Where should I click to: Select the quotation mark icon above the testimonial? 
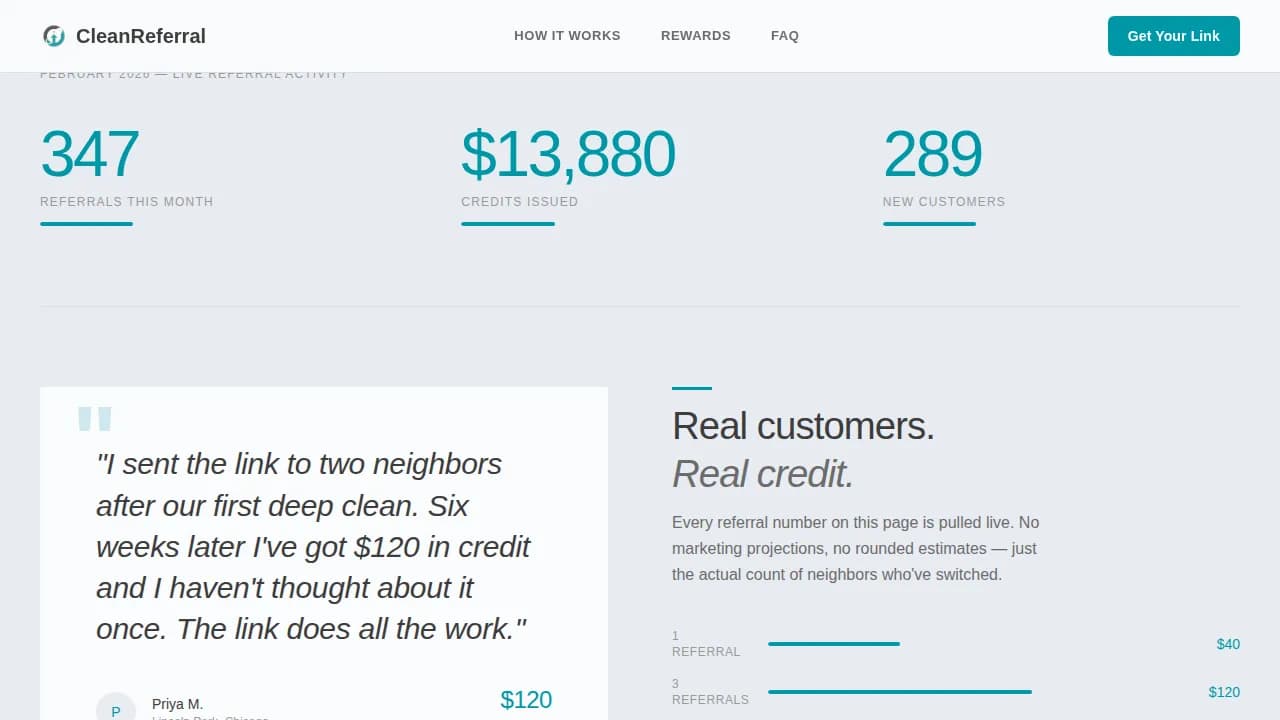click(96, 420)
